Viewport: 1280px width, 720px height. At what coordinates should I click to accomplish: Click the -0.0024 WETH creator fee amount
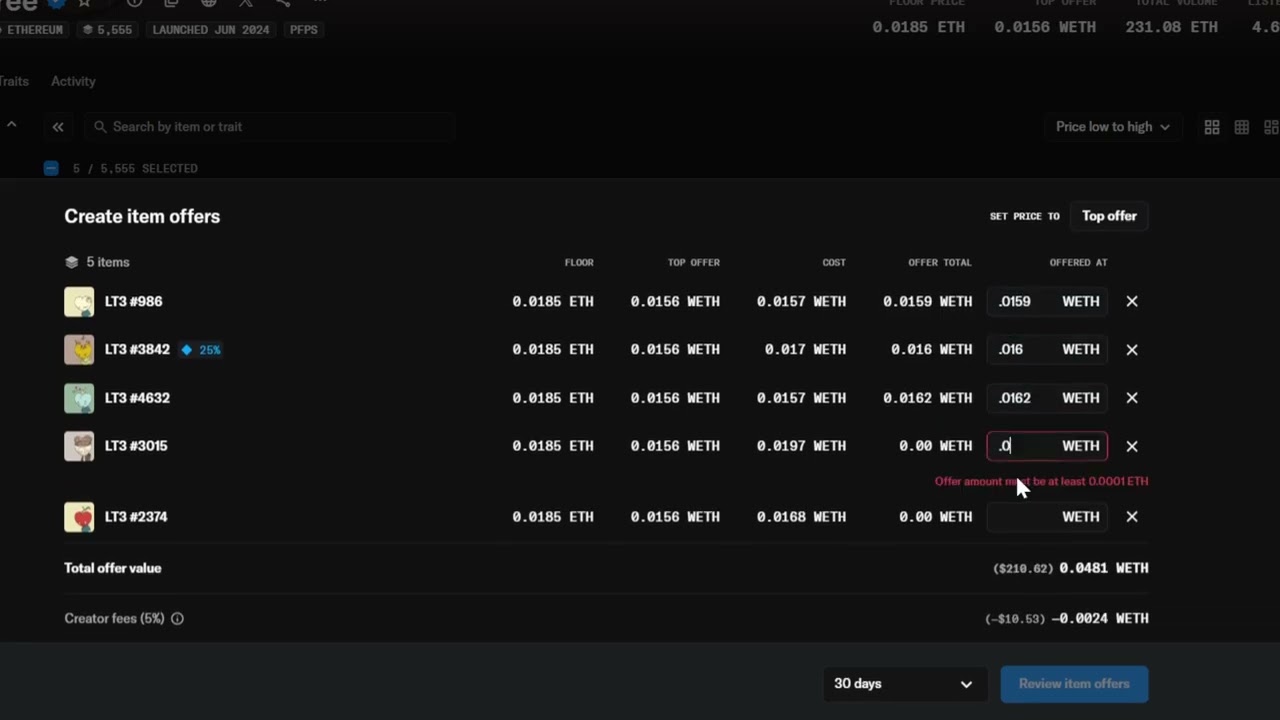tap(1099, 619)
